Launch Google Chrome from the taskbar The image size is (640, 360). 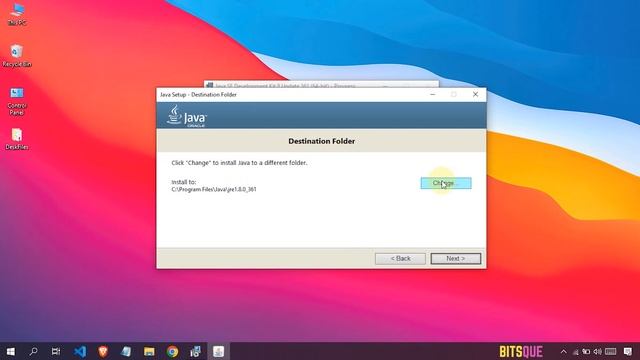(172, 351)
